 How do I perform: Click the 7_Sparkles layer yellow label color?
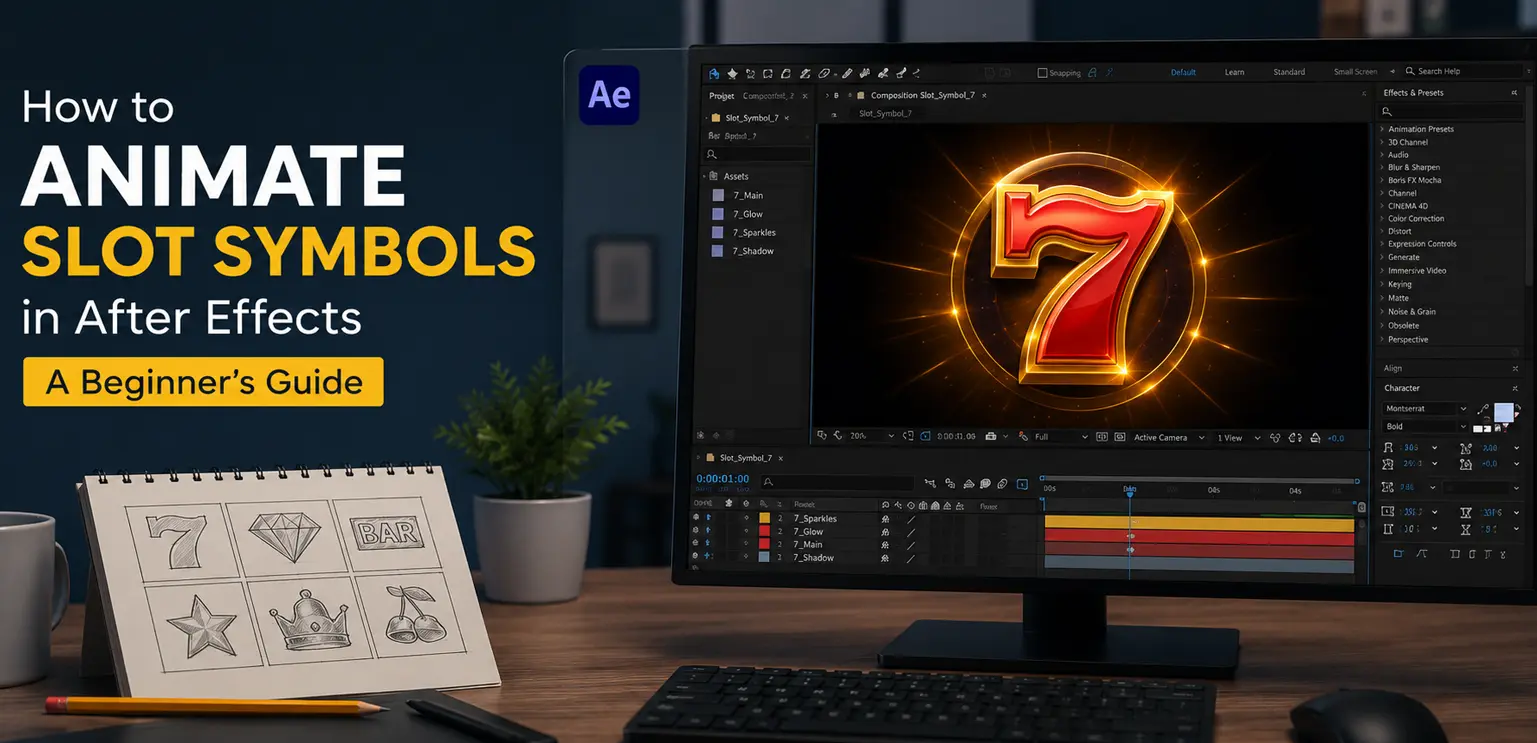pyautogui.click(x=765, y=518)
